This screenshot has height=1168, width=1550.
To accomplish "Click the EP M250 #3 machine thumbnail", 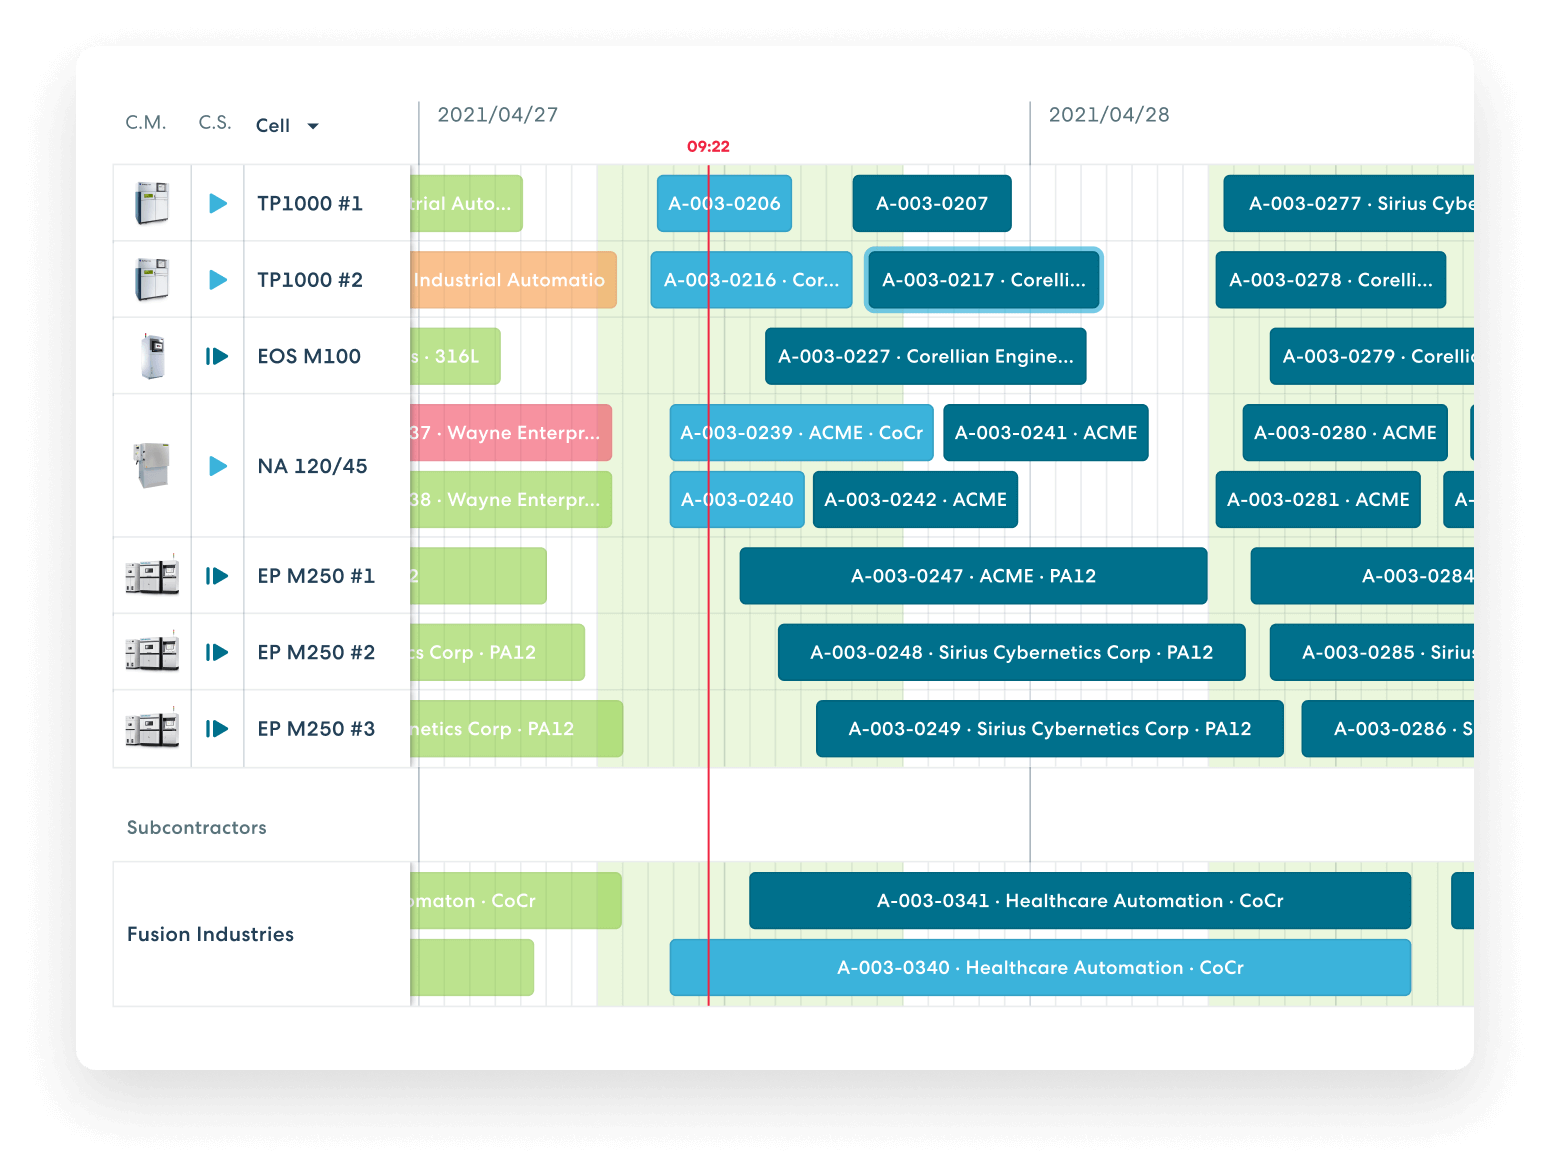I will point(152,728).
